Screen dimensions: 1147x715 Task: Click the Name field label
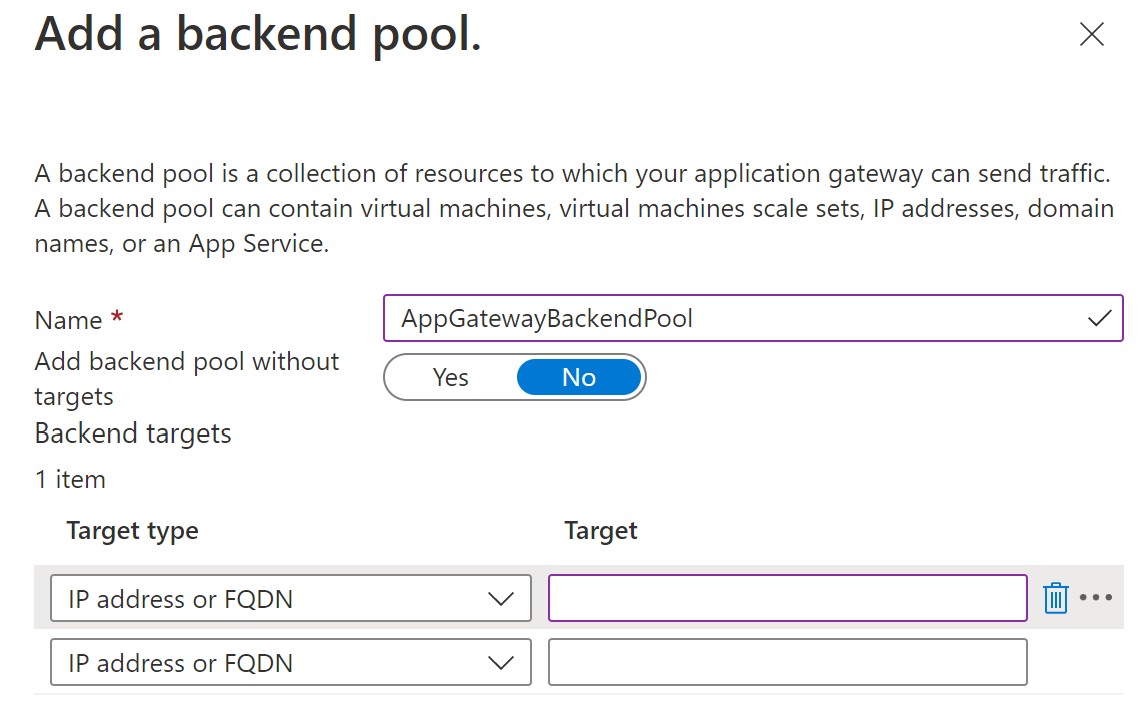[x=68, y=320]
